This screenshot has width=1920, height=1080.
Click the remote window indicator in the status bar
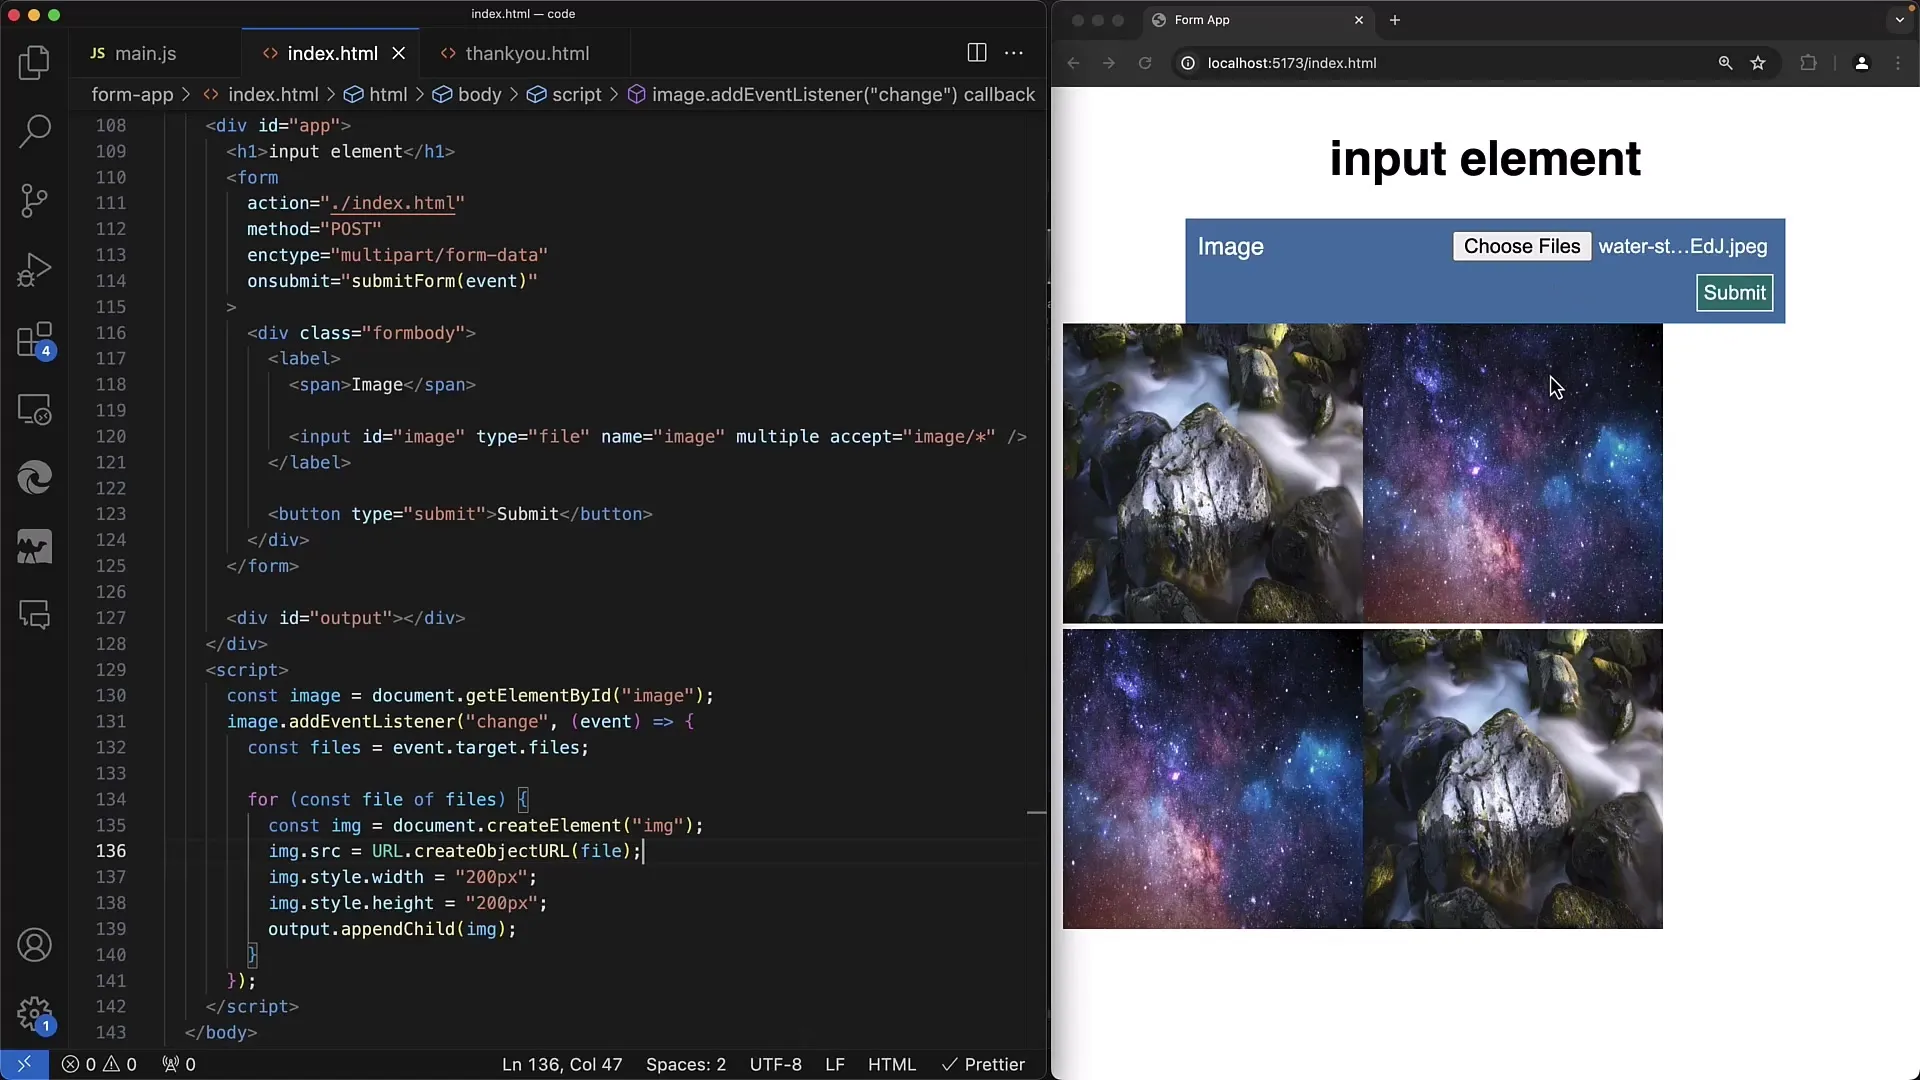(x=24, y=1064)
